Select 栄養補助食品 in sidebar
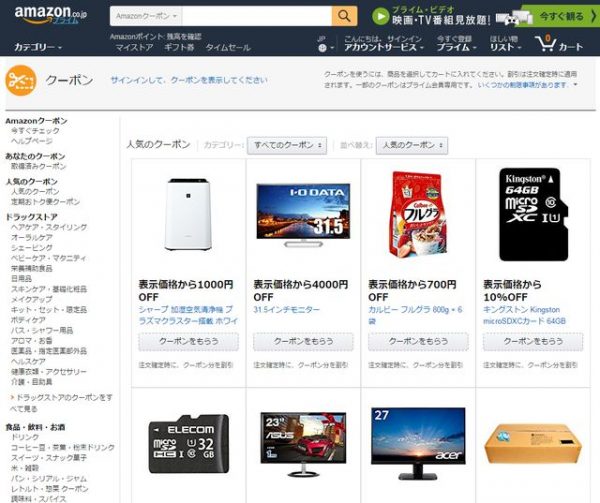The width and height of the screenshot is (600, 503). click(32, 269)
